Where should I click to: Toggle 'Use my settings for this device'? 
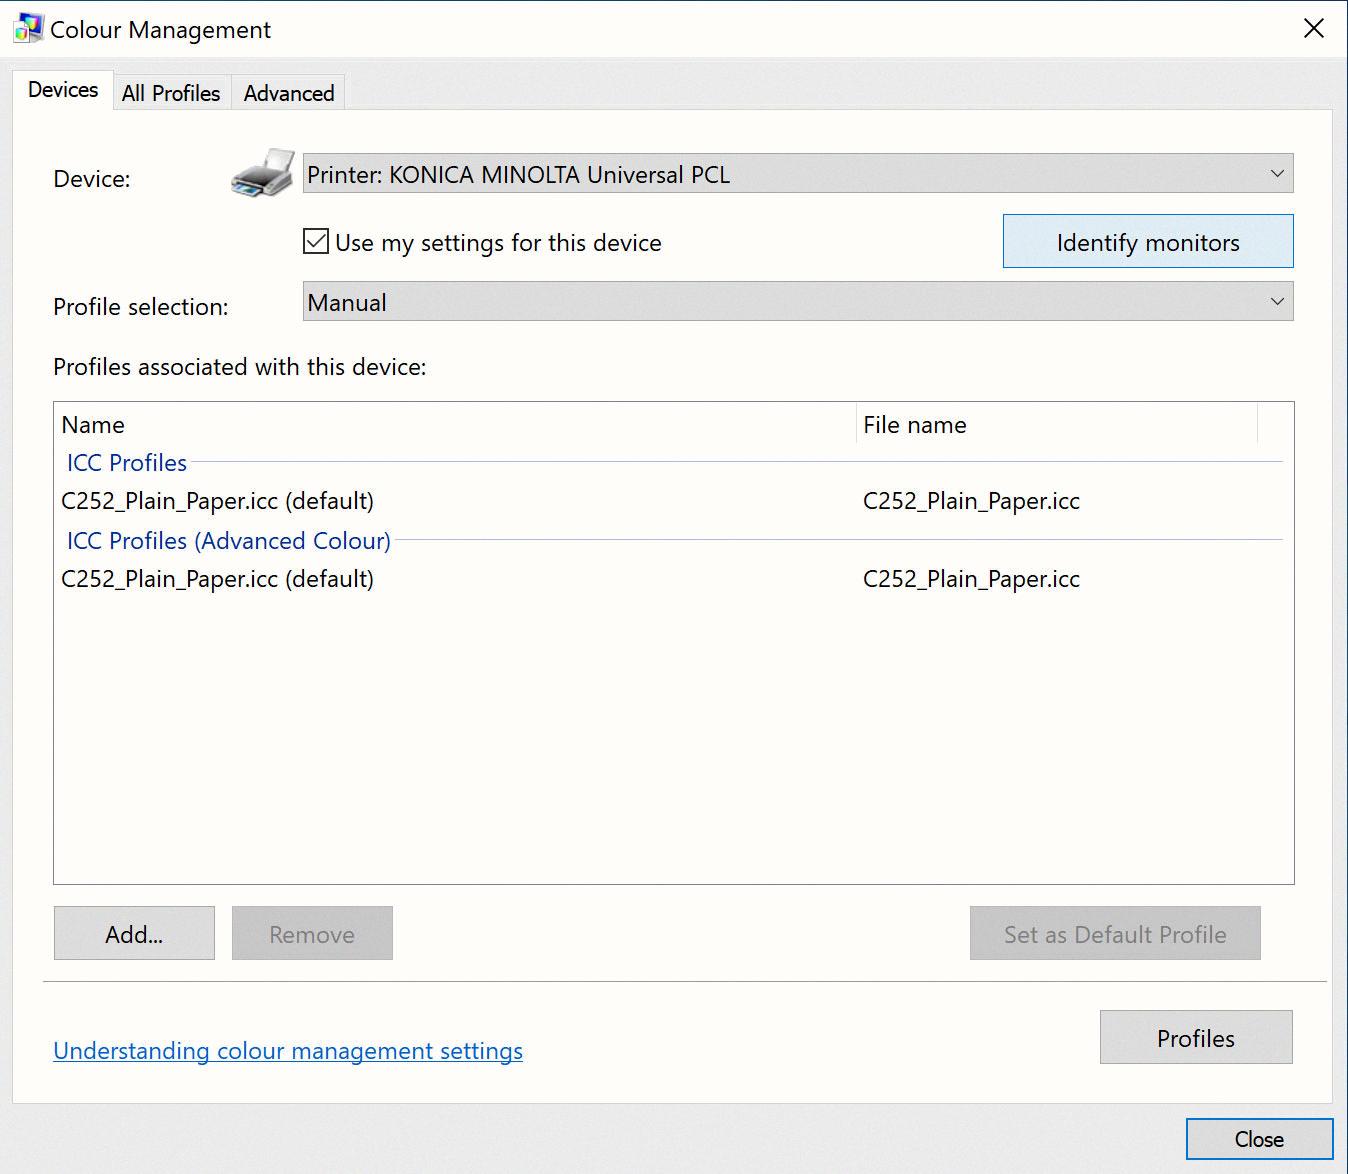(316, 242)
